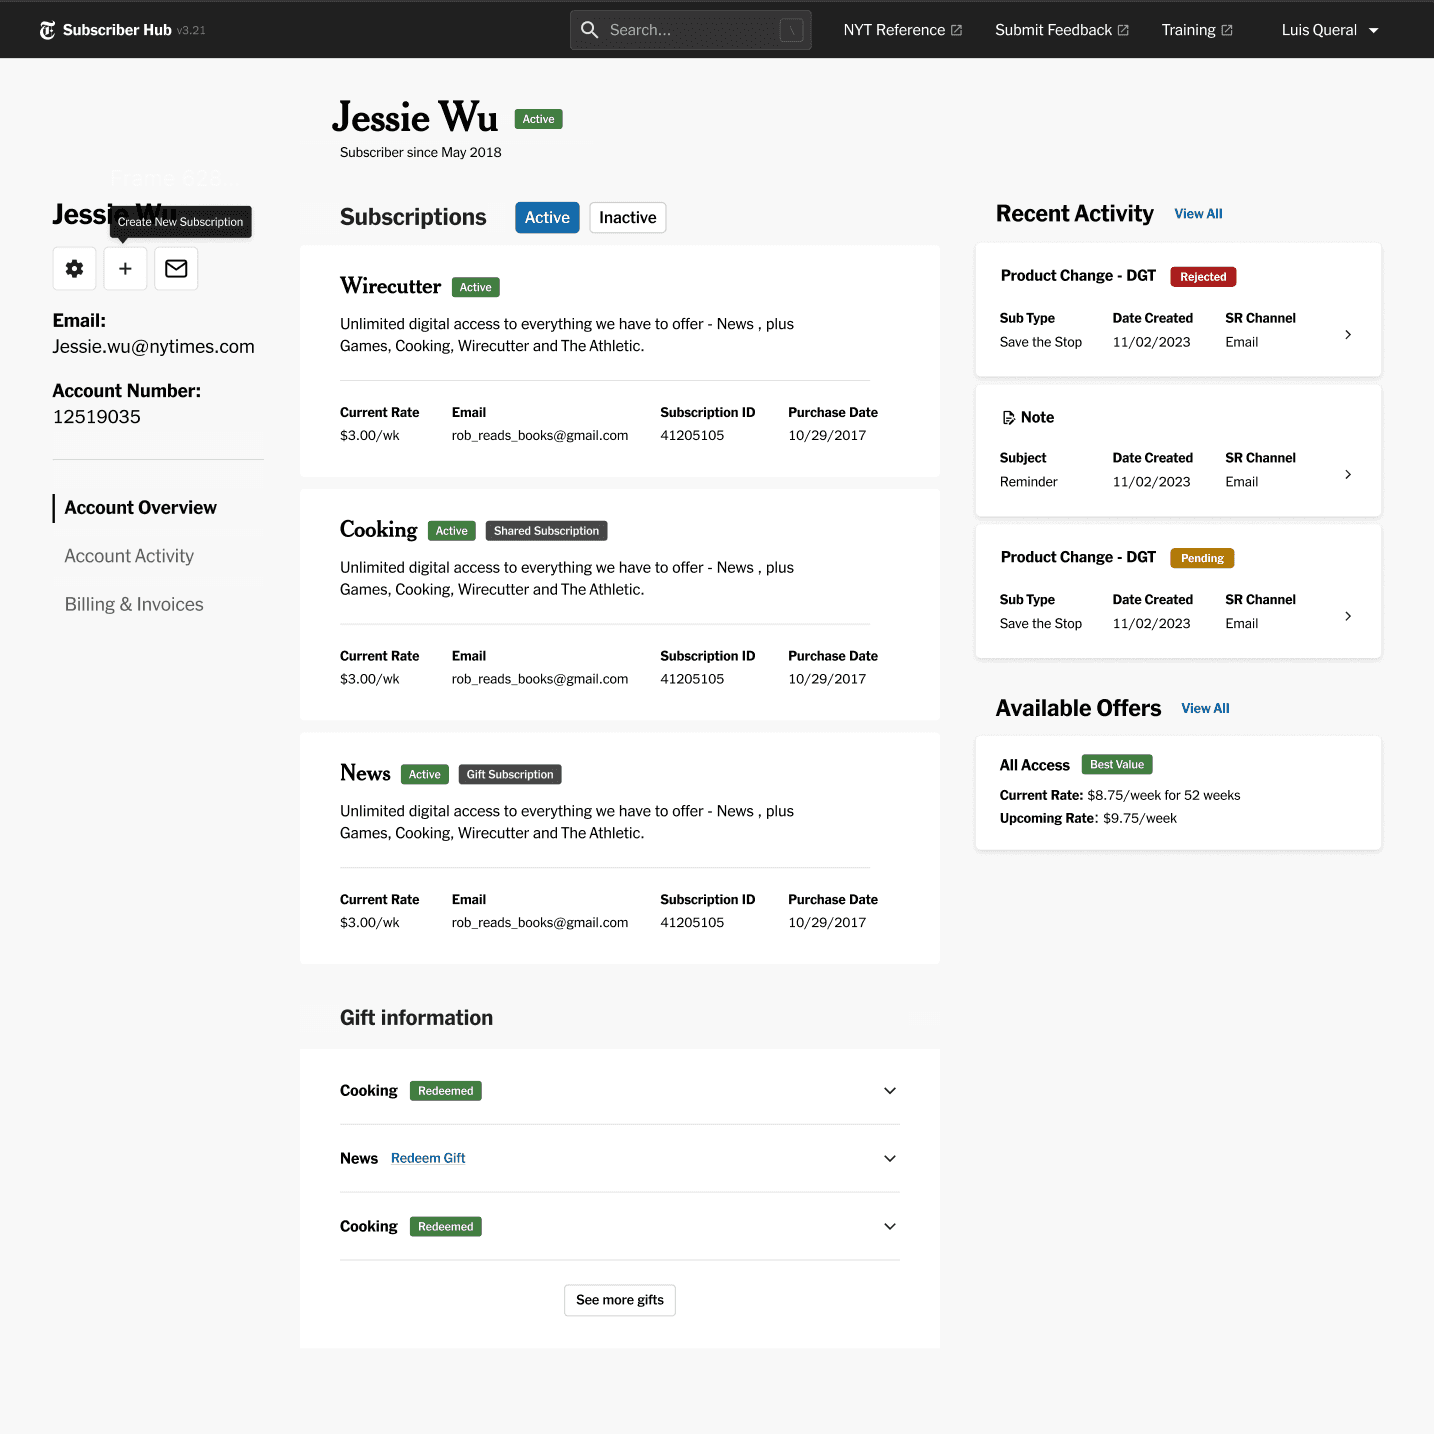Click the Current Rate $8.75/week offer text

[1120, 795]
